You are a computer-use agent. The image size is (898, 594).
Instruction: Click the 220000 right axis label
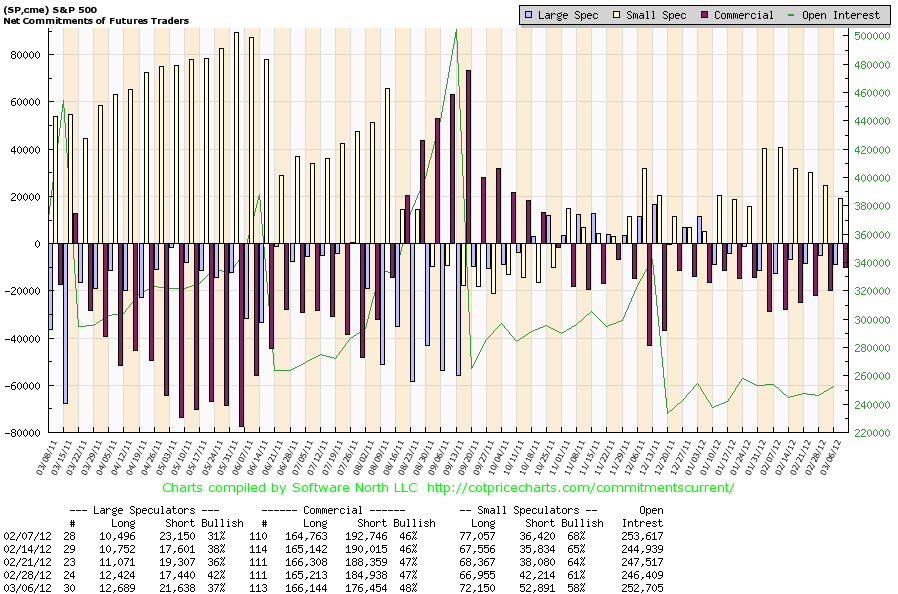coord(872,433)
